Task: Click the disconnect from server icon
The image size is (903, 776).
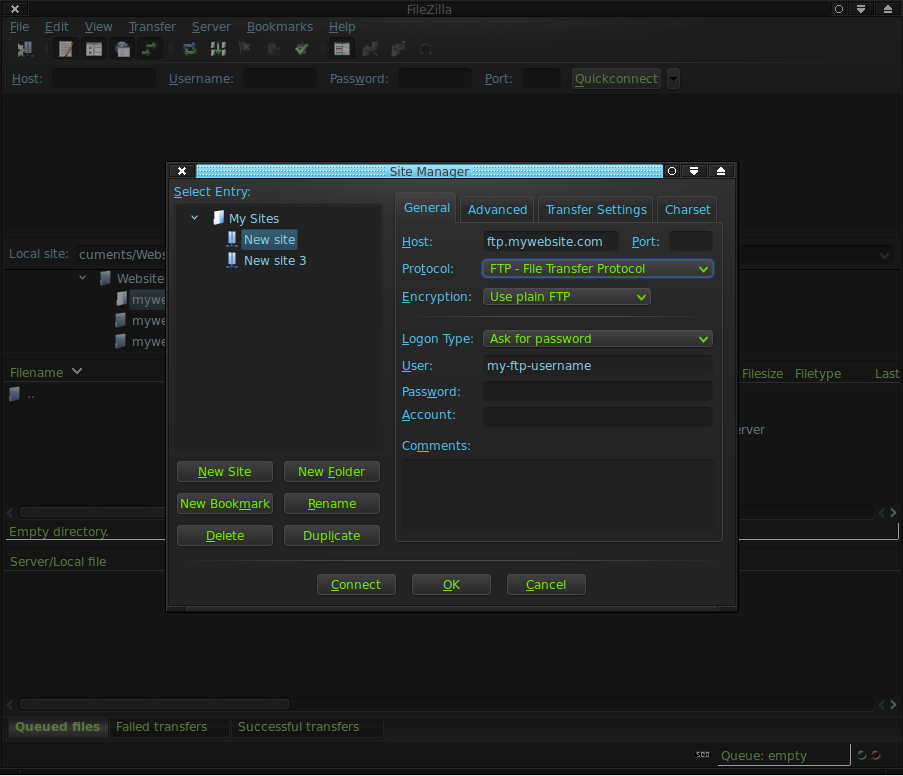Action: coord(274,49)
